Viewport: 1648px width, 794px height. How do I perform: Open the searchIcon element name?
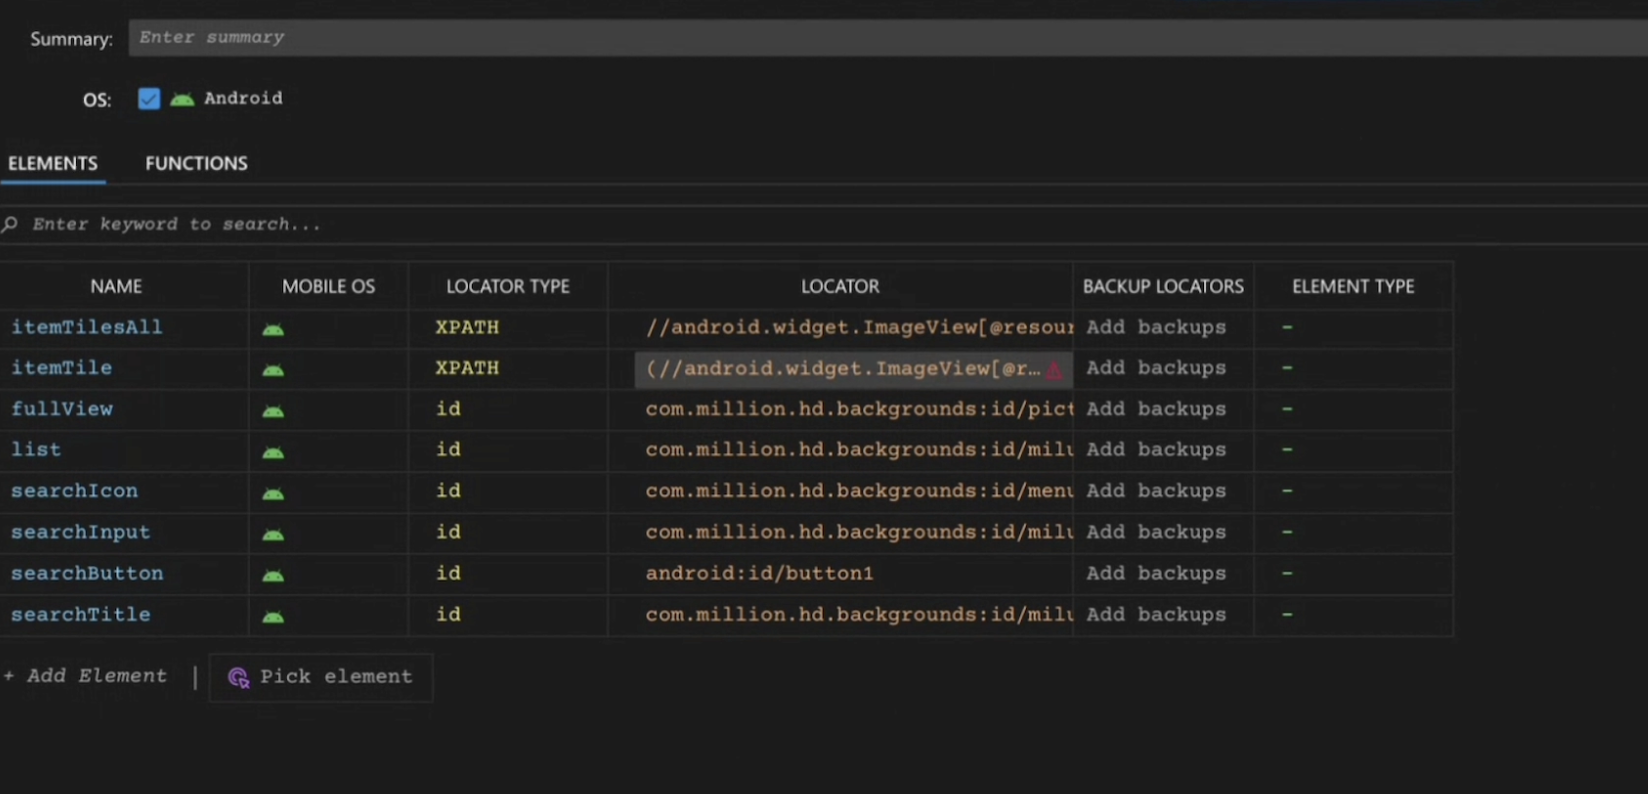click(x=75, y=491)
